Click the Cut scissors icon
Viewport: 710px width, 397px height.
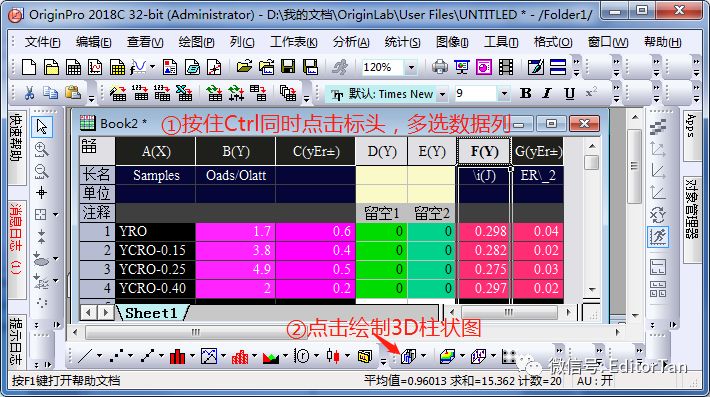click(x=29, y=93)
